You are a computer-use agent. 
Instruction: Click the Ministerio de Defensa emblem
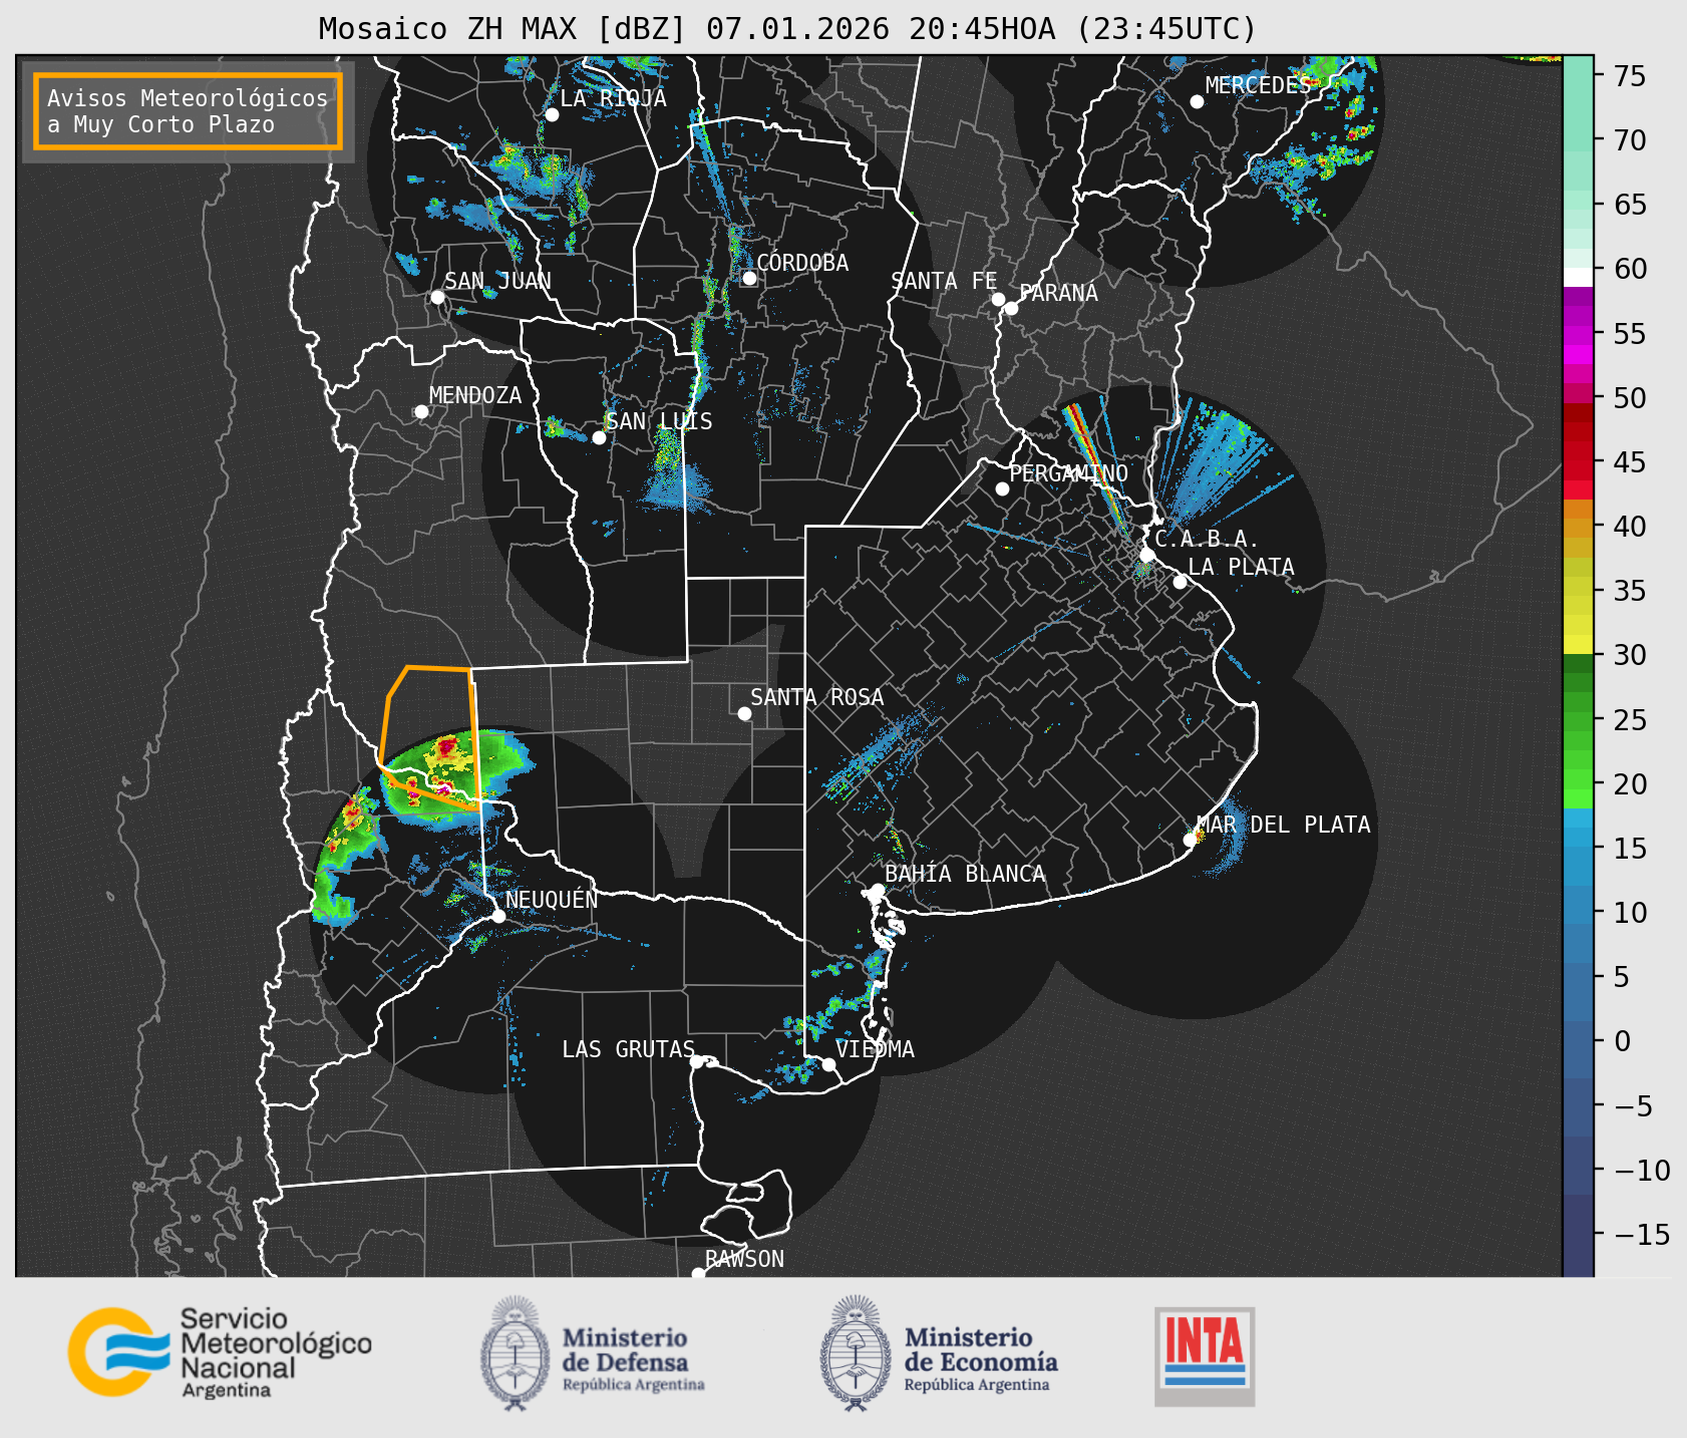[x=515, y=1354]
